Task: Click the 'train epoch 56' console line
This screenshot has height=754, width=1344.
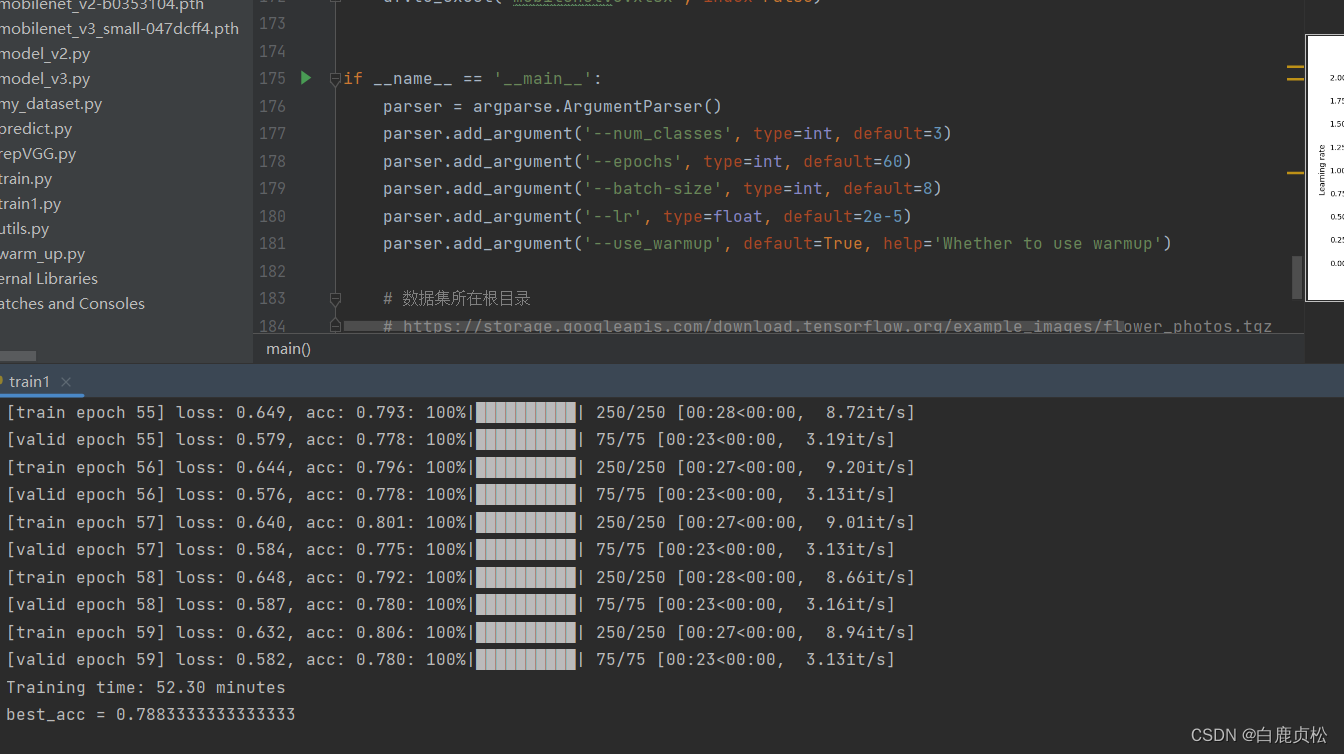Action: pos(460,467)
